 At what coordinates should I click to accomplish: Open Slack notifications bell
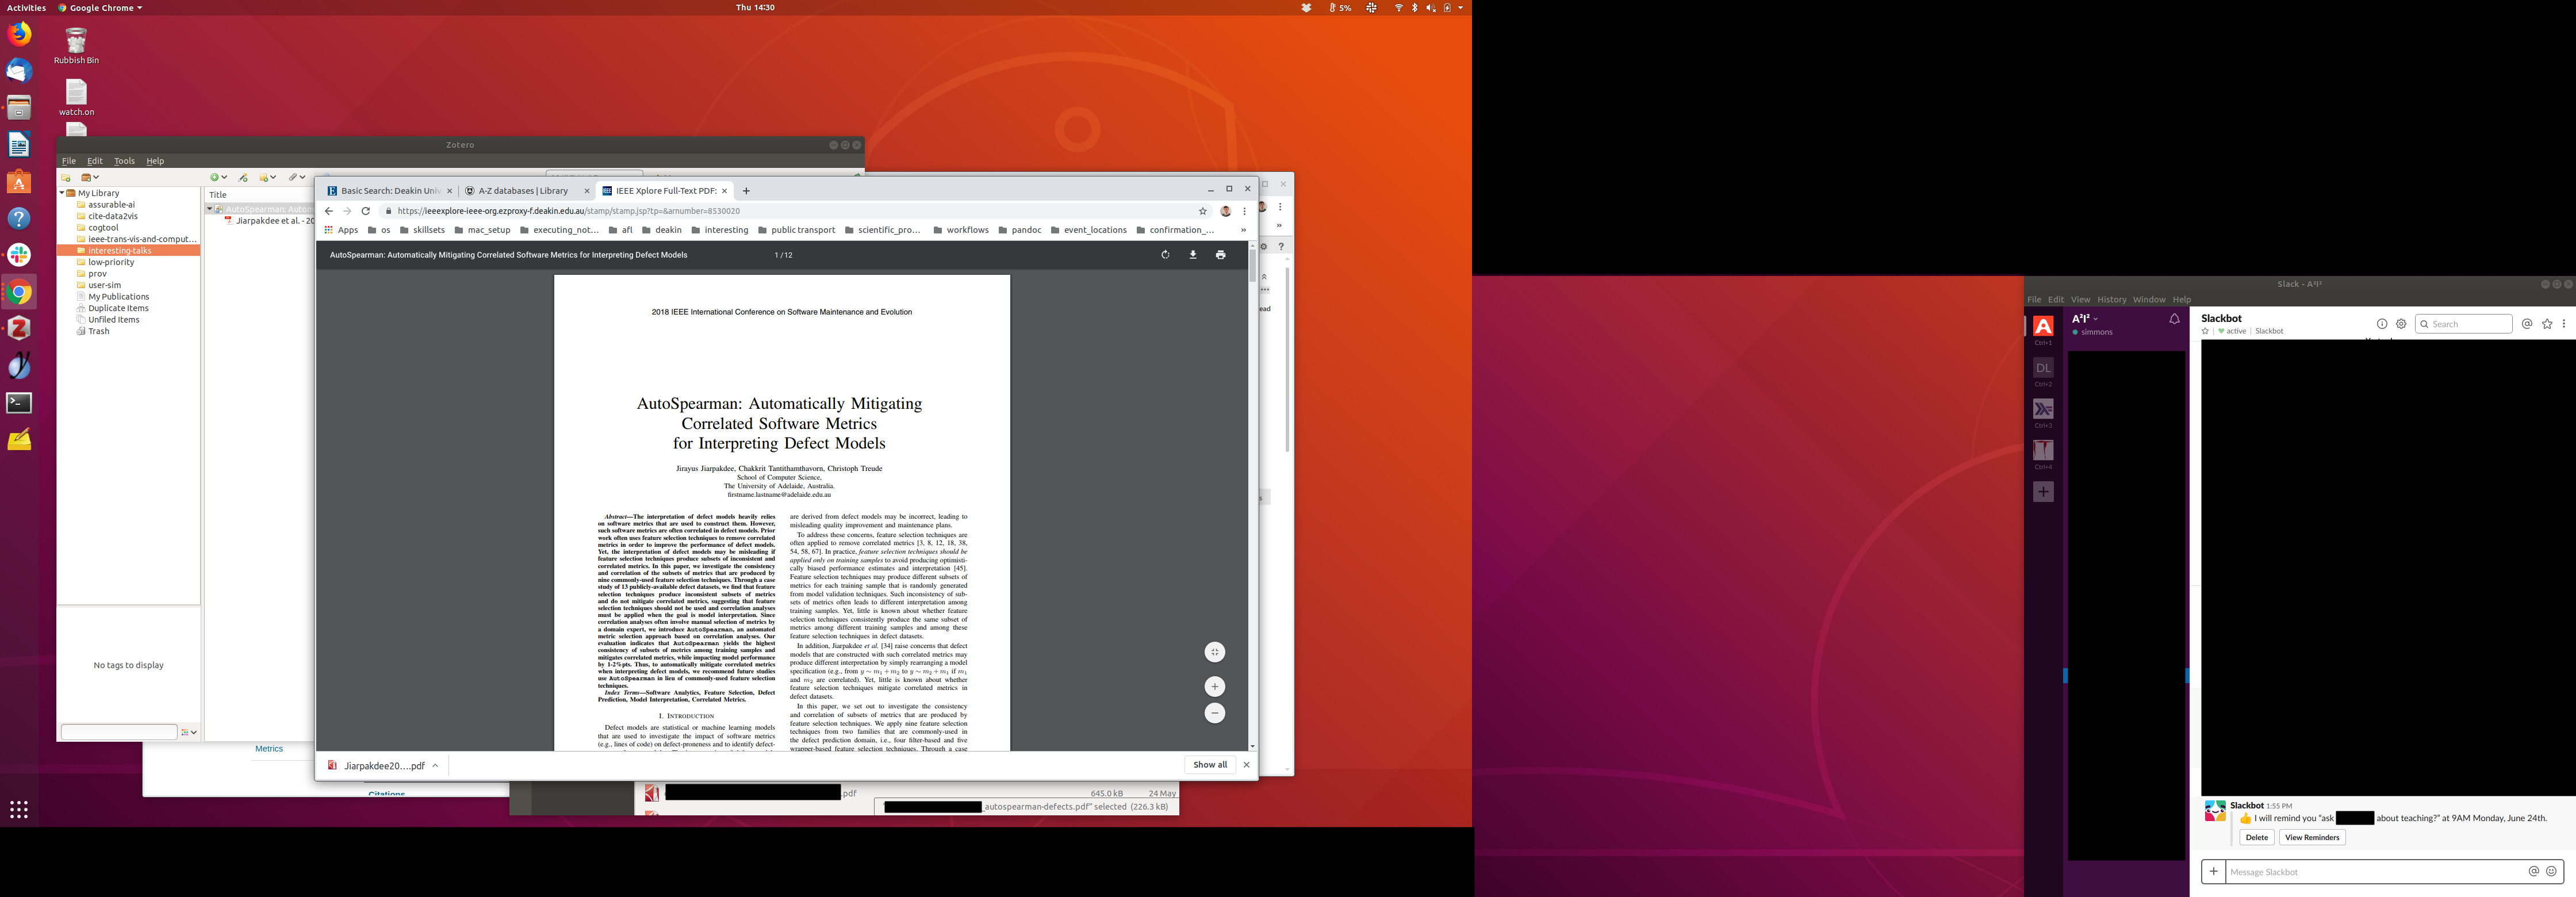[2174, 319]
